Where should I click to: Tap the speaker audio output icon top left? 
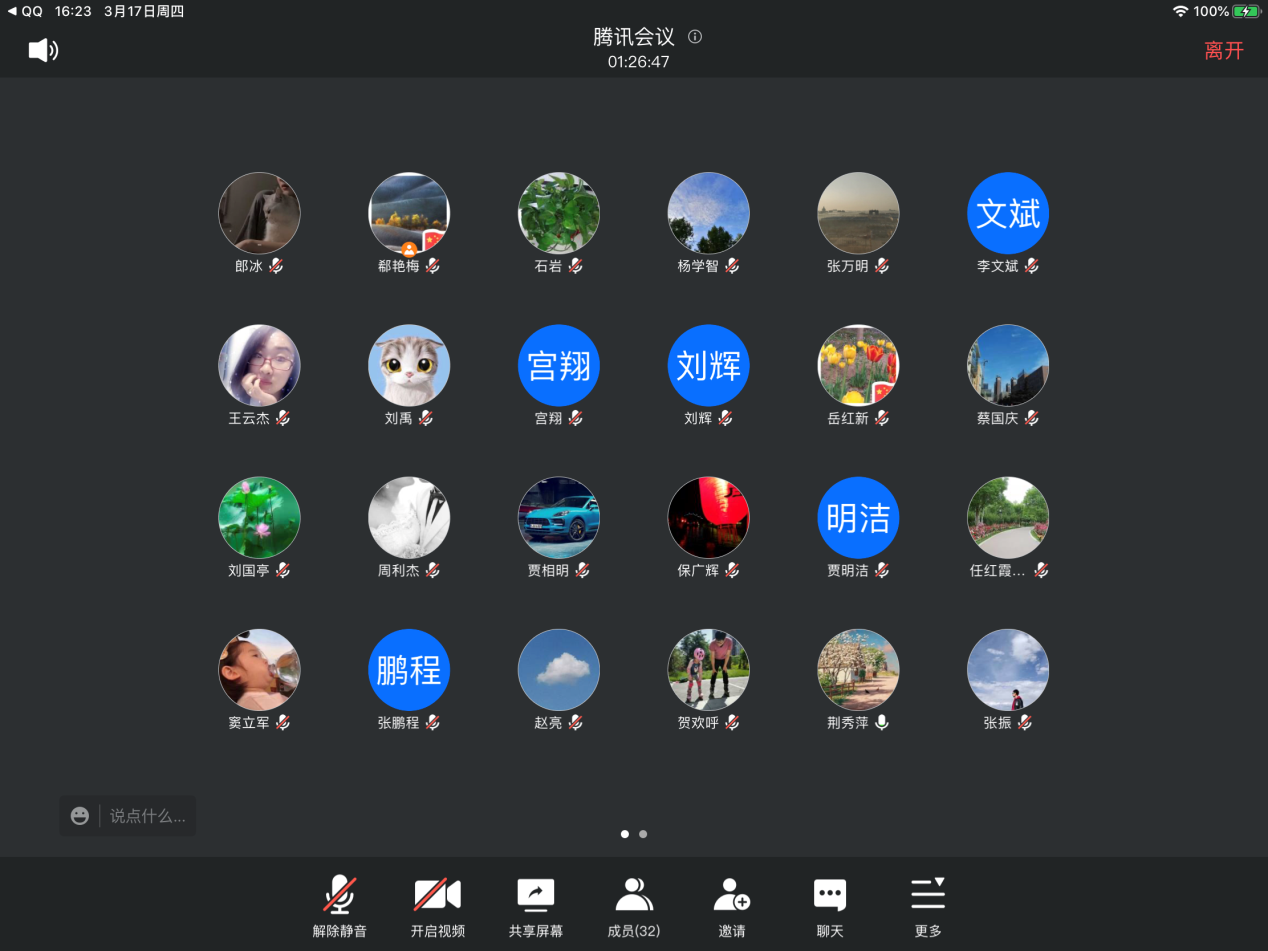[42, 50]
